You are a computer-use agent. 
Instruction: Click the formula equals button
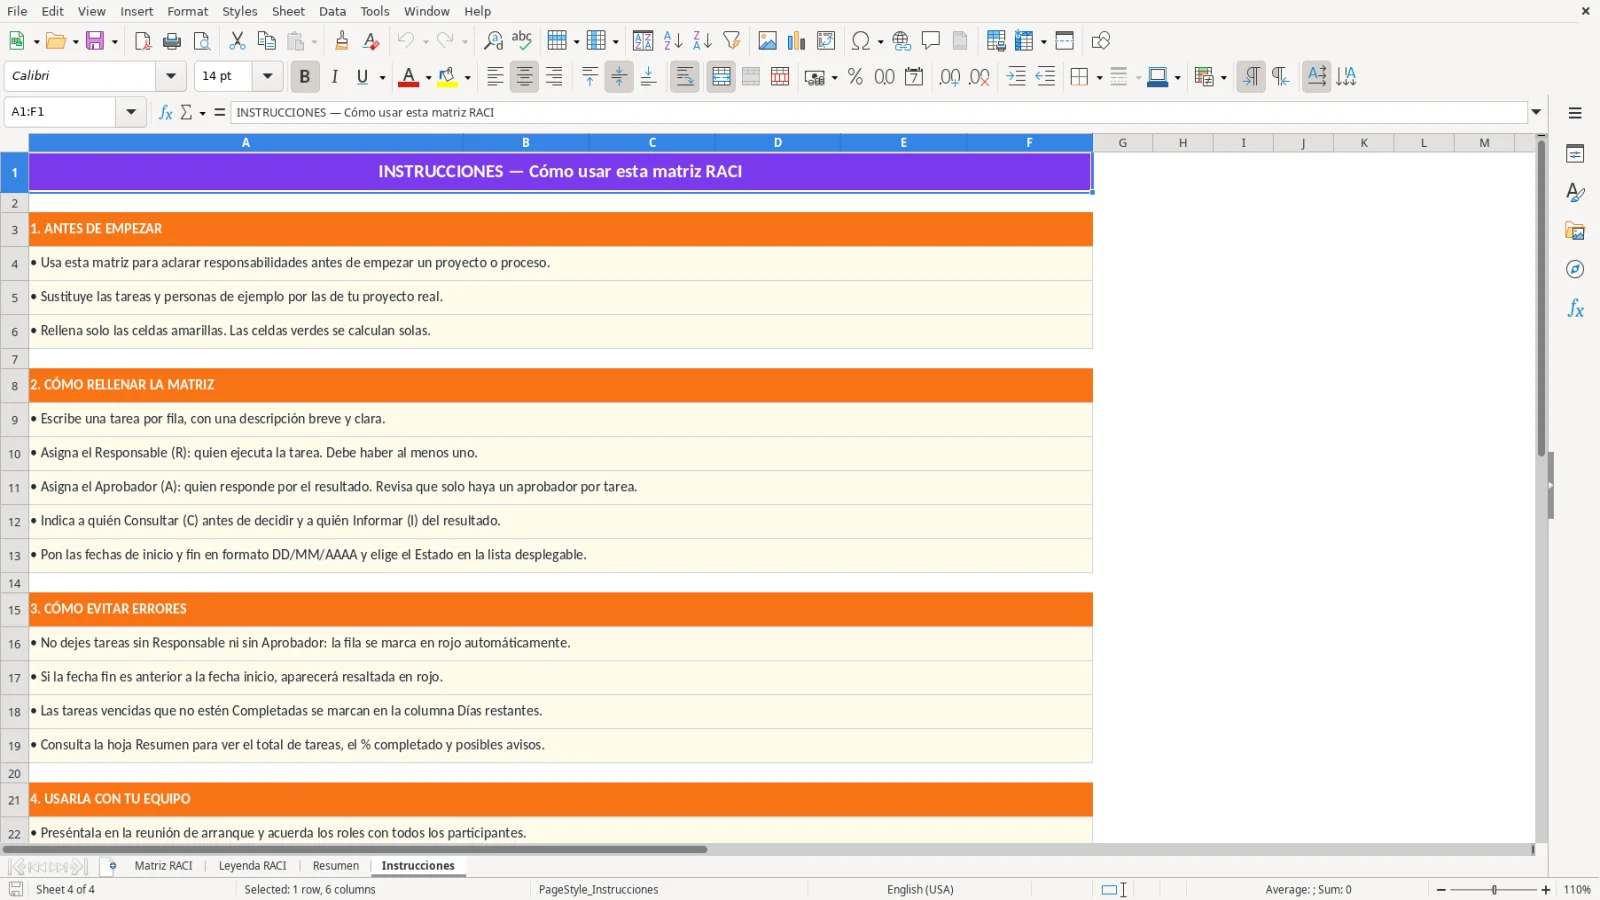pyautogui.click(x=220, y=112)
